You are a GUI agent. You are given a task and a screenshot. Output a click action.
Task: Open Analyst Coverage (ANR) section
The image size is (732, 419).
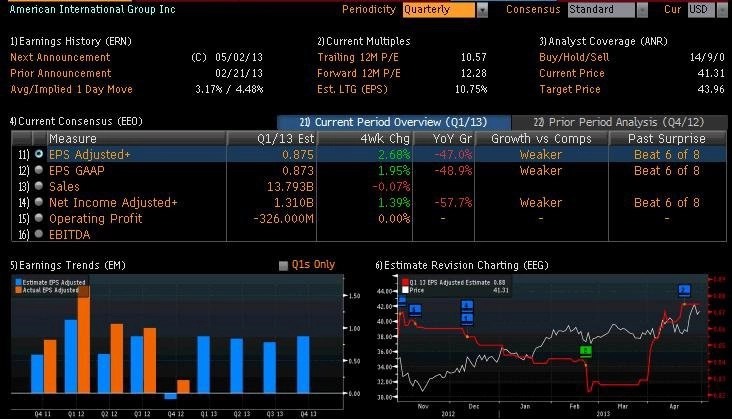tap(603, 41)
